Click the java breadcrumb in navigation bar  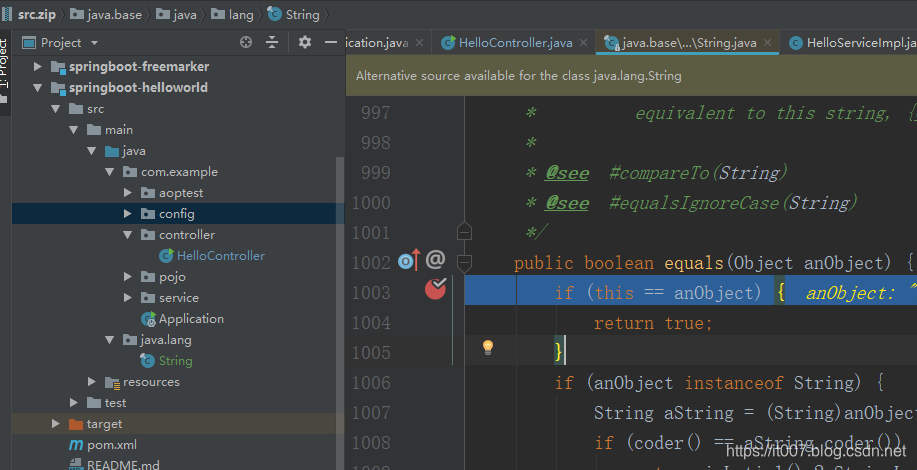(x=177, y=15)
